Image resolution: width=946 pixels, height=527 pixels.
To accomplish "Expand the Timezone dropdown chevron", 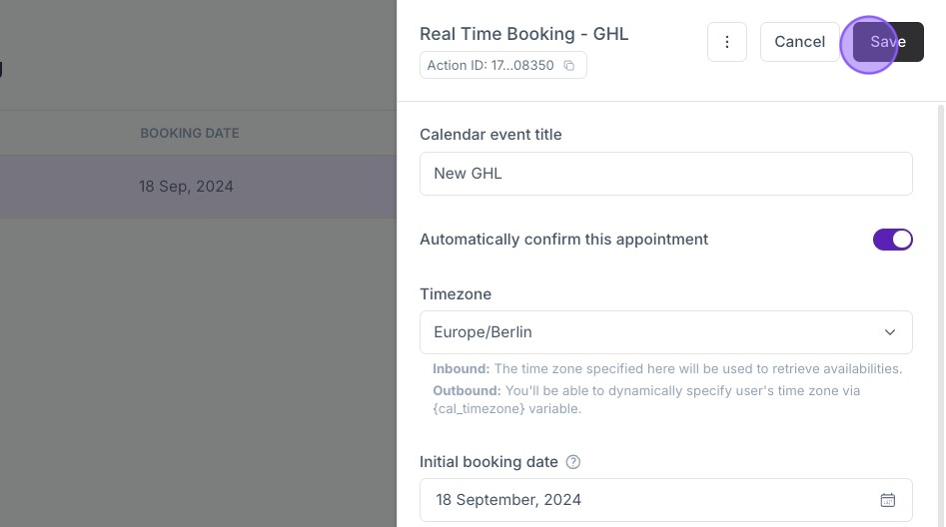I will 890,332.
